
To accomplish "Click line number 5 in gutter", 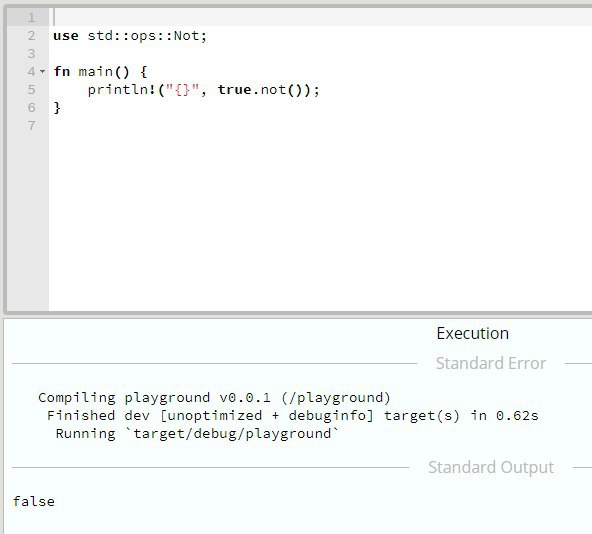I will [31, 90].
